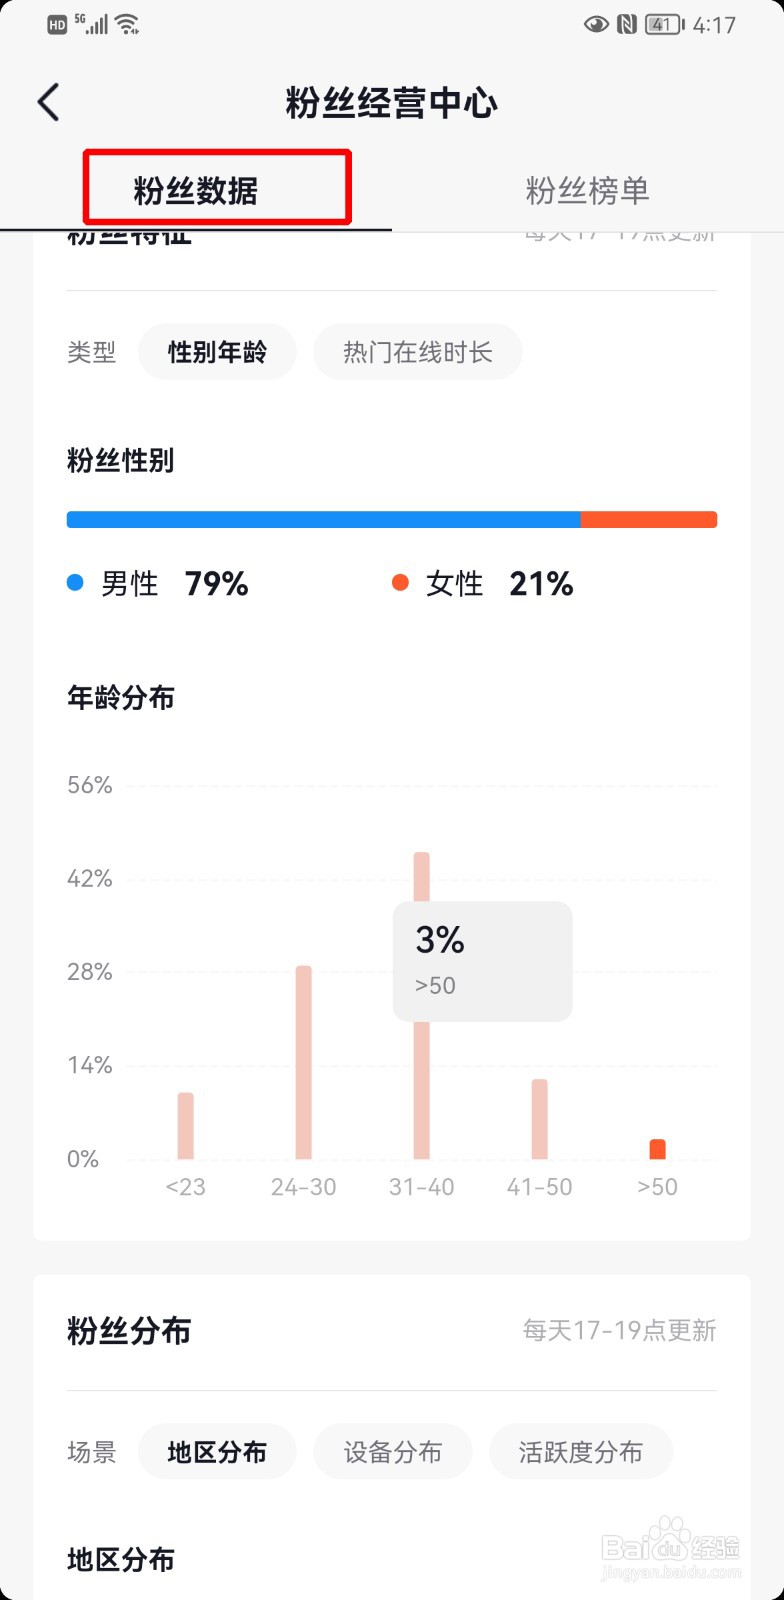Choose the 设备分布 scene filter
The height and width of the screenshot is (1600, 784).
[x=392, y=1452]
